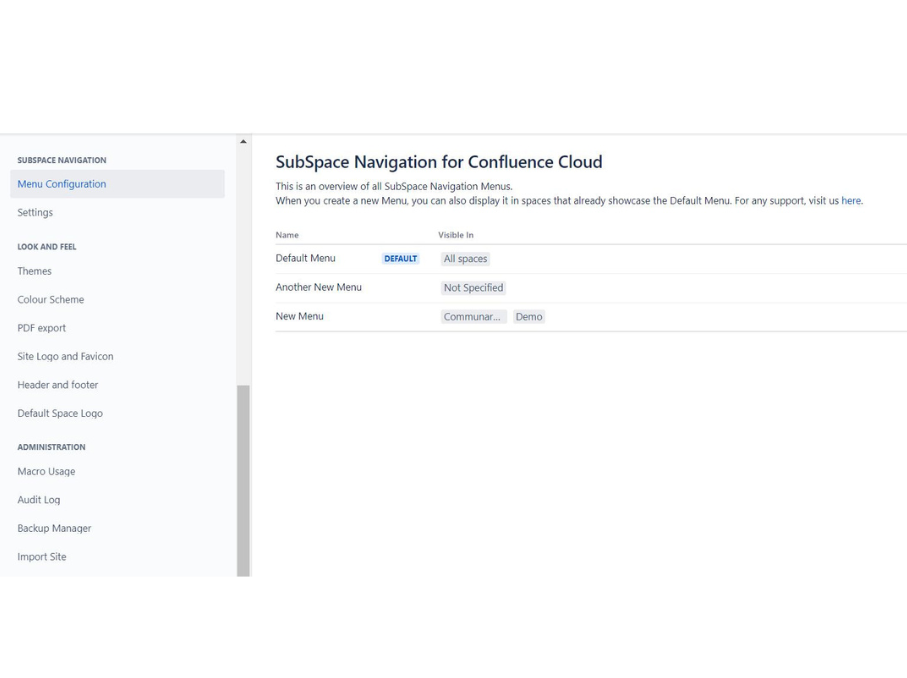The image size is (907, 678).
Task: Select PDF export in sidebar
Action: (42, 328)
